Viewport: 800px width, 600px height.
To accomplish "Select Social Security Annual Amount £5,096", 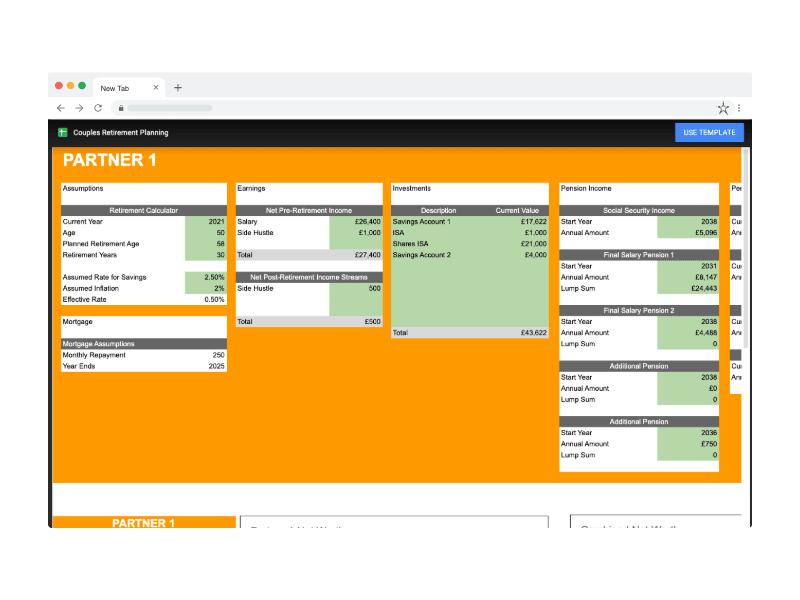I will coord(688,233).
